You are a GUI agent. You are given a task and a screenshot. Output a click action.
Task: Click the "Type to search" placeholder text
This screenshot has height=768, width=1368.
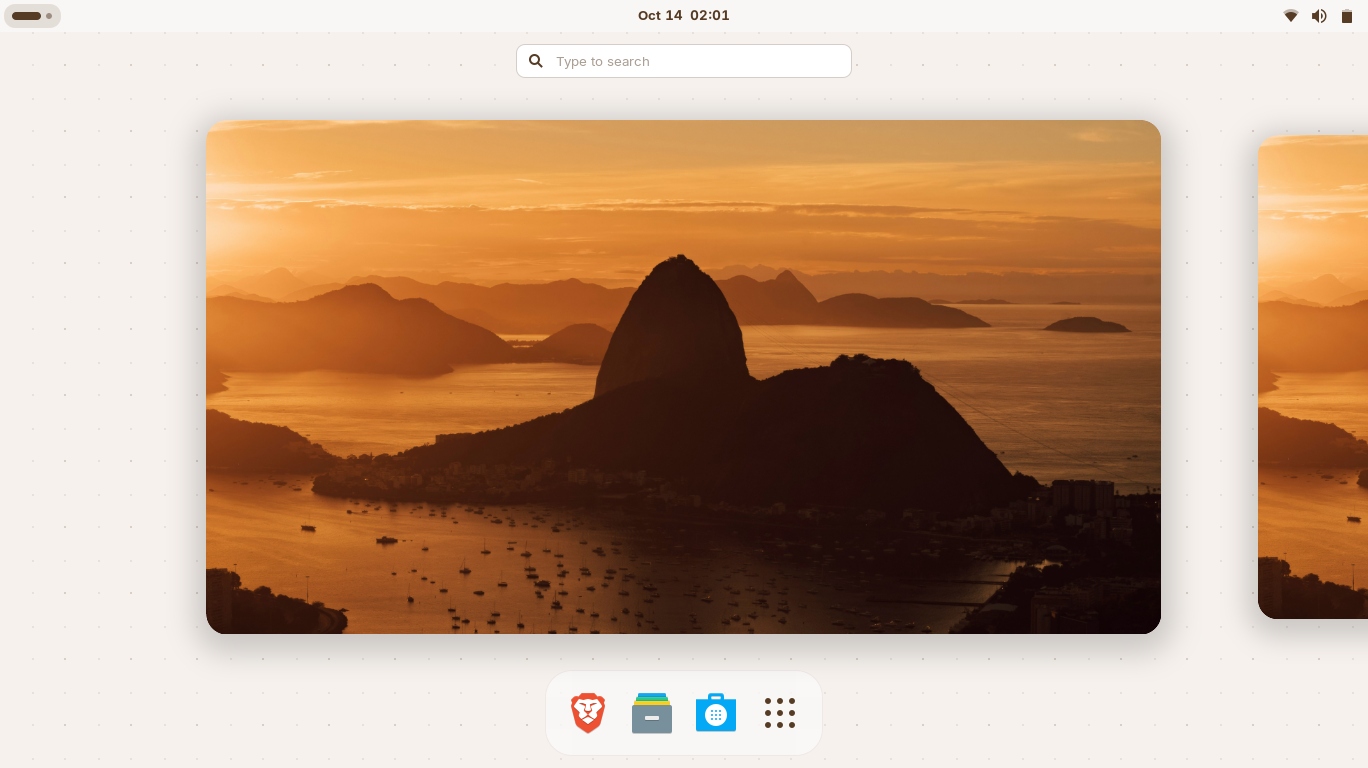[603, 61]
